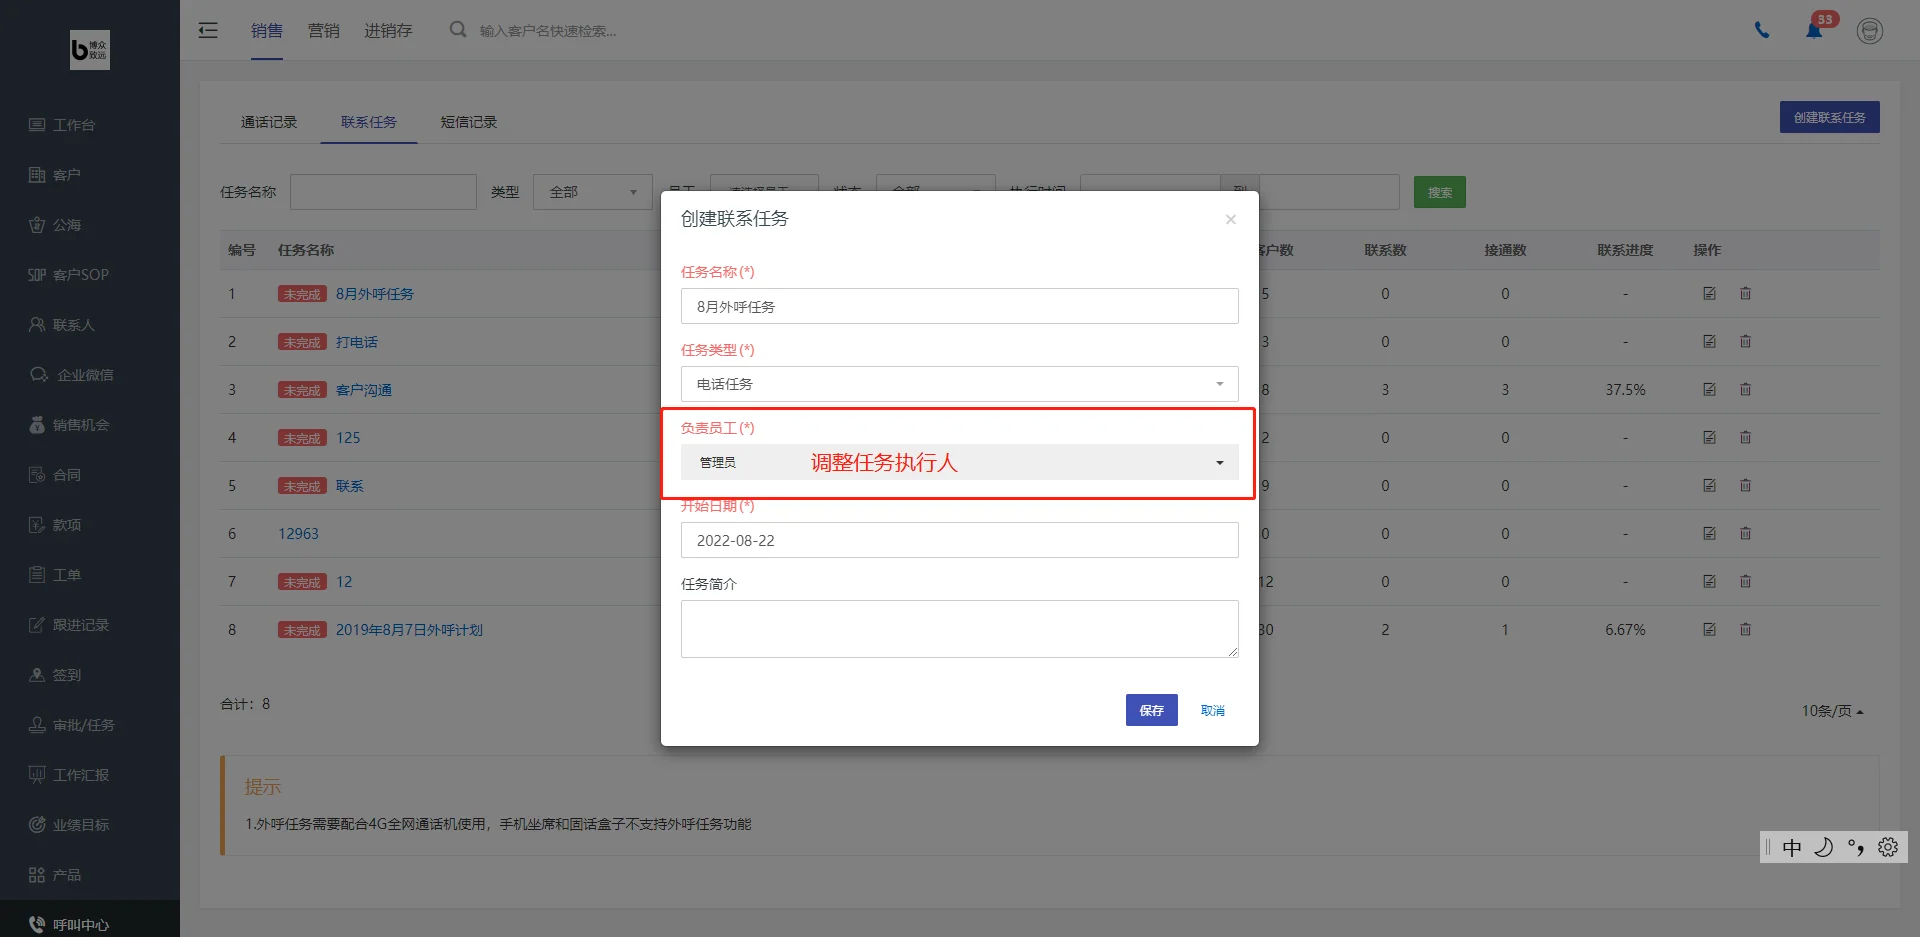This screenshot has width=1920, height=937.
Task: Click the company logo in sidebar
Action: point(90,49)
